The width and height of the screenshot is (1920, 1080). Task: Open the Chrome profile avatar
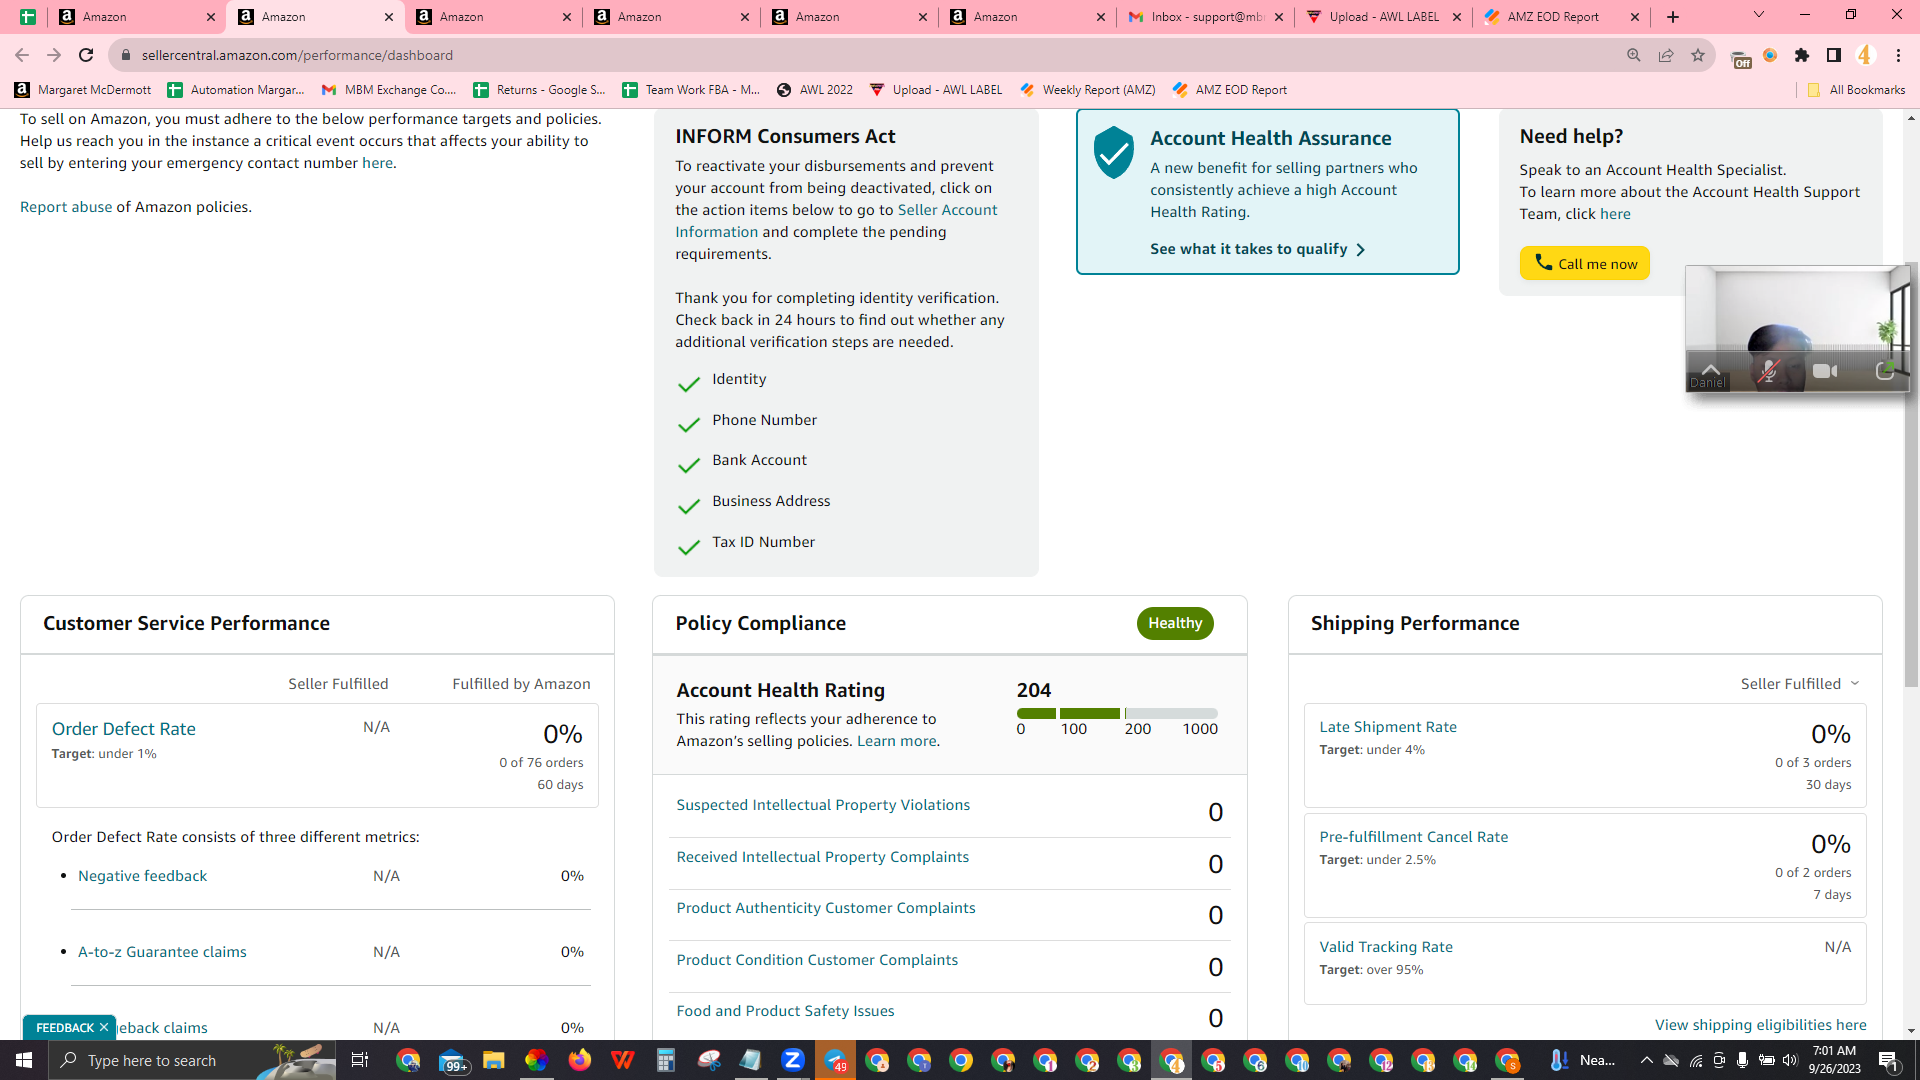click(x=1865, y=55)
